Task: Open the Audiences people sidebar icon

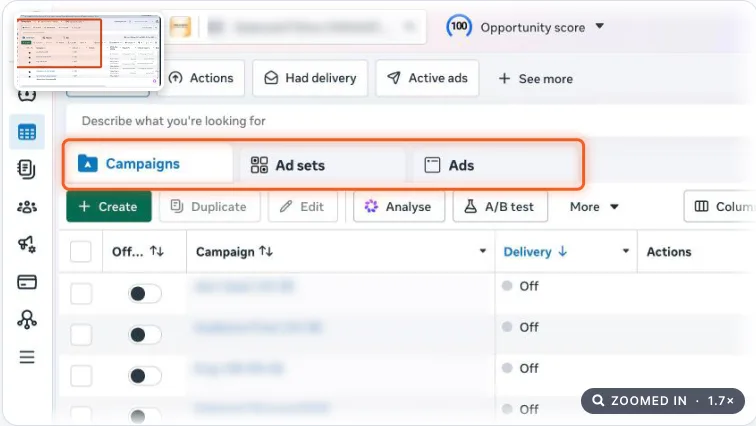Action: [27, 207]
